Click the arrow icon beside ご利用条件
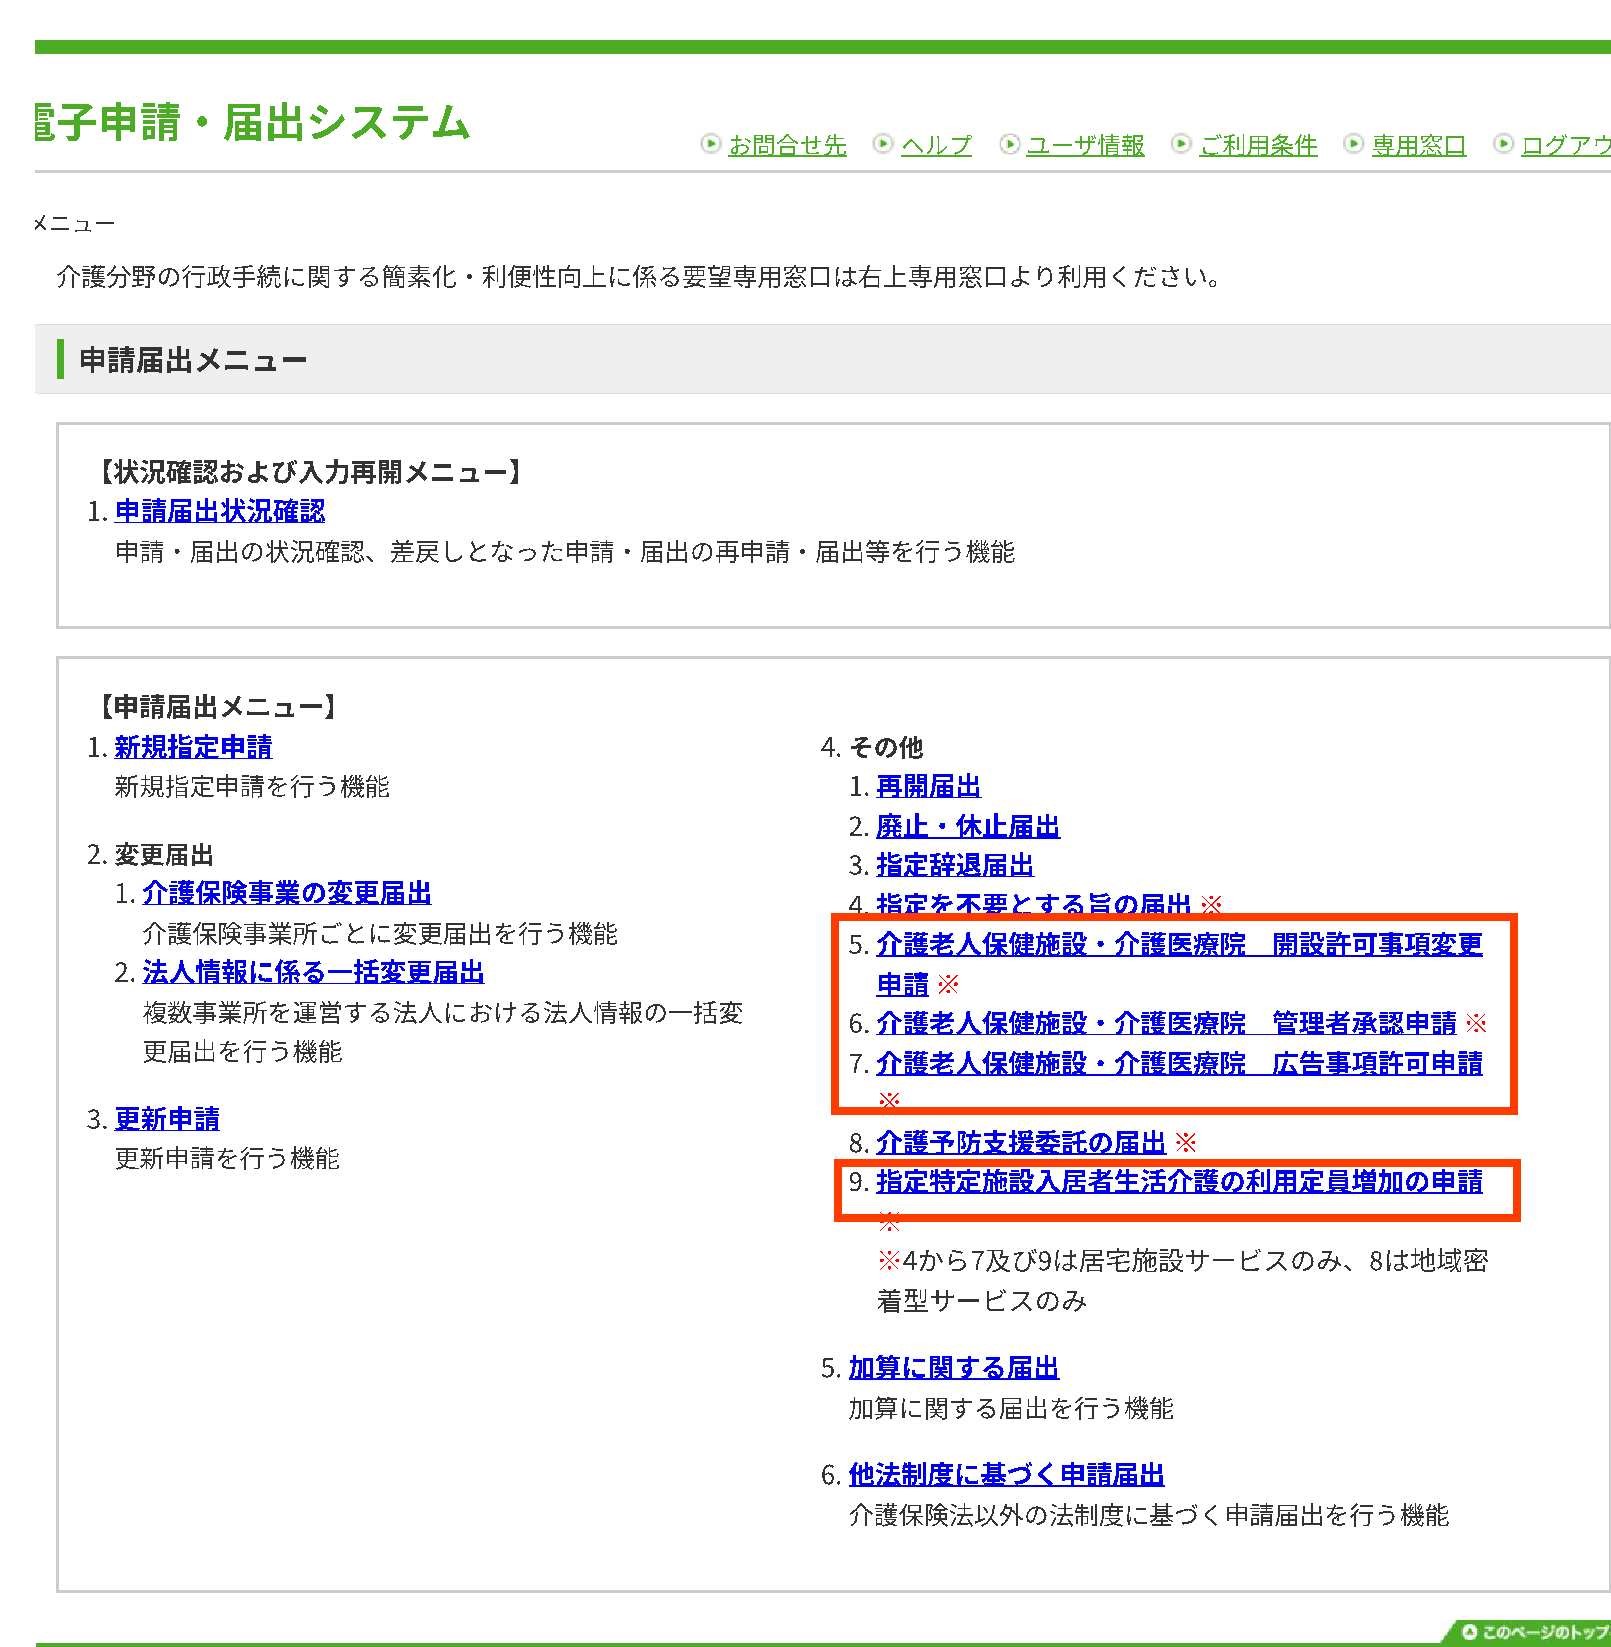 point(1182,143)
